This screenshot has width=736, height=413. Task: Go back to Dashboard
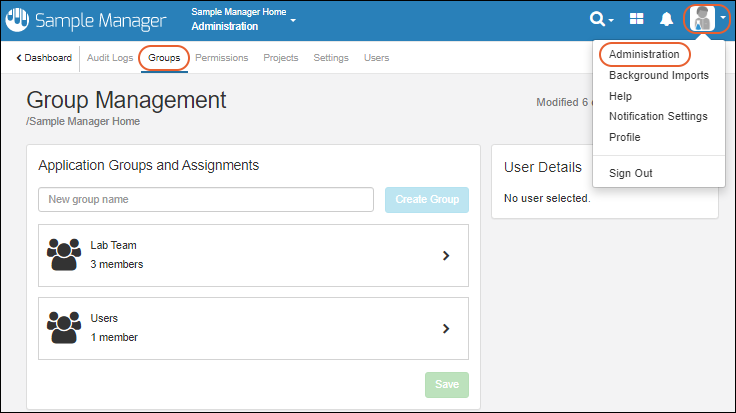point(44,58)
